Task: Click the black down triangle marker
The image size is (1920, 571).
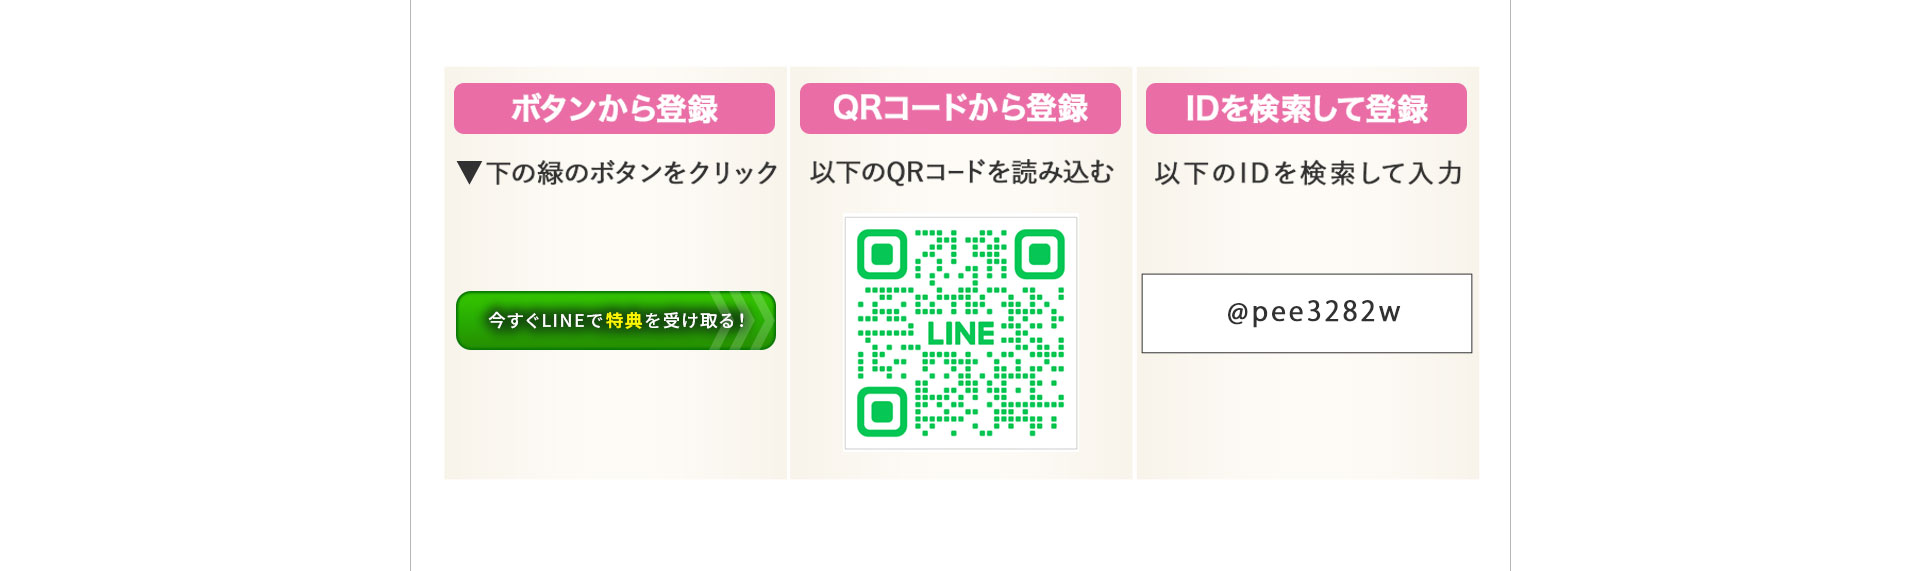Action: tap(469, 173)
